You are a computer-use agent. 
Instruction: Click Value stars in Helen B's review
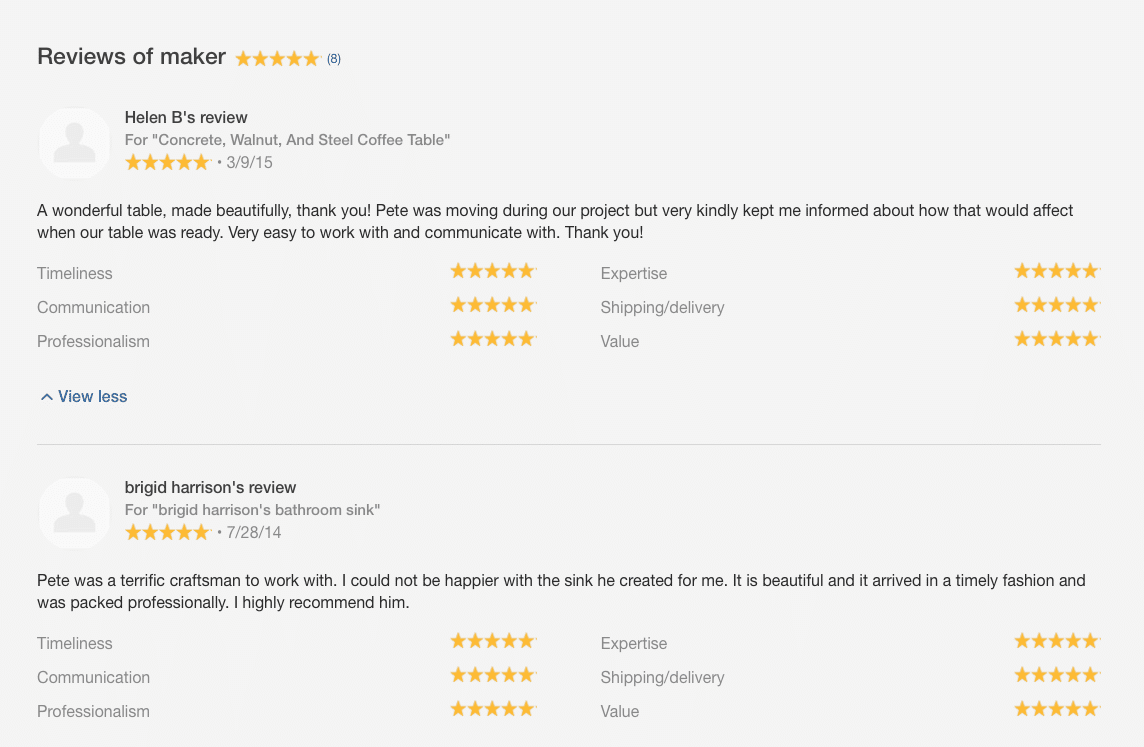[x=1056, y=339]
